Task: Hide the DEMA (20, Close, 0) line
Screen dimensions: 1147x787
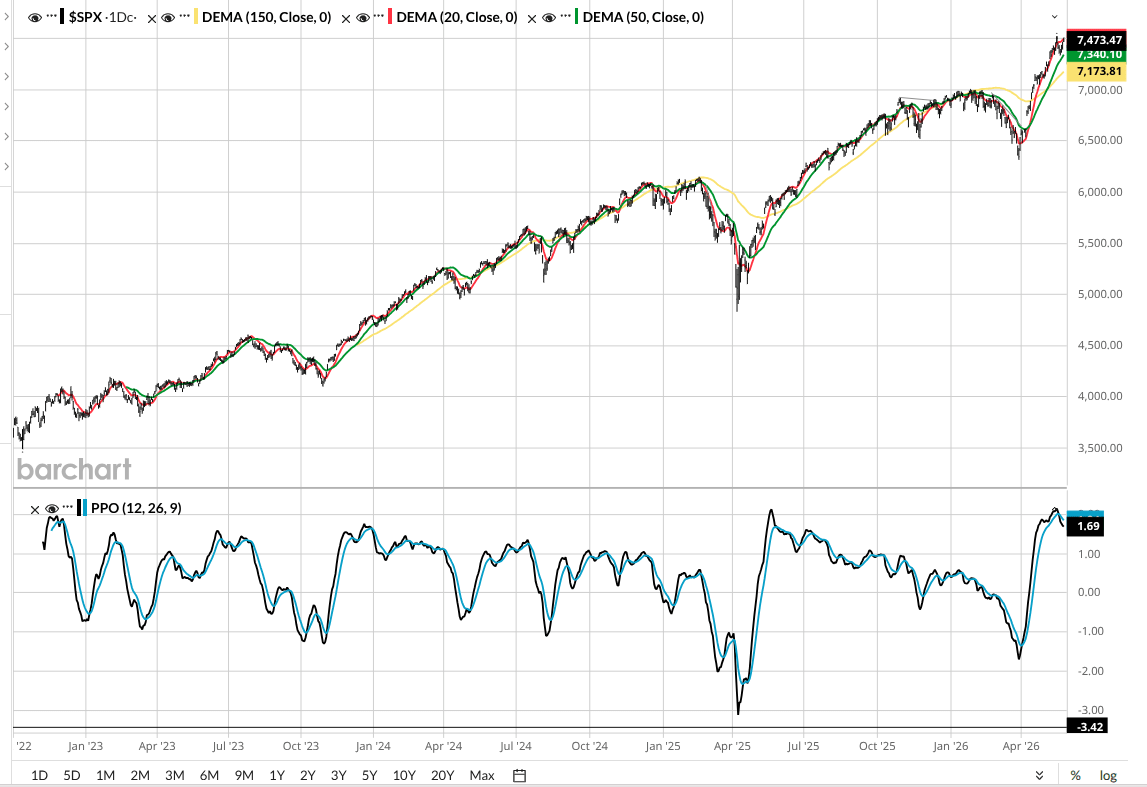Action: pyautogui.click(x=362, y=18)
